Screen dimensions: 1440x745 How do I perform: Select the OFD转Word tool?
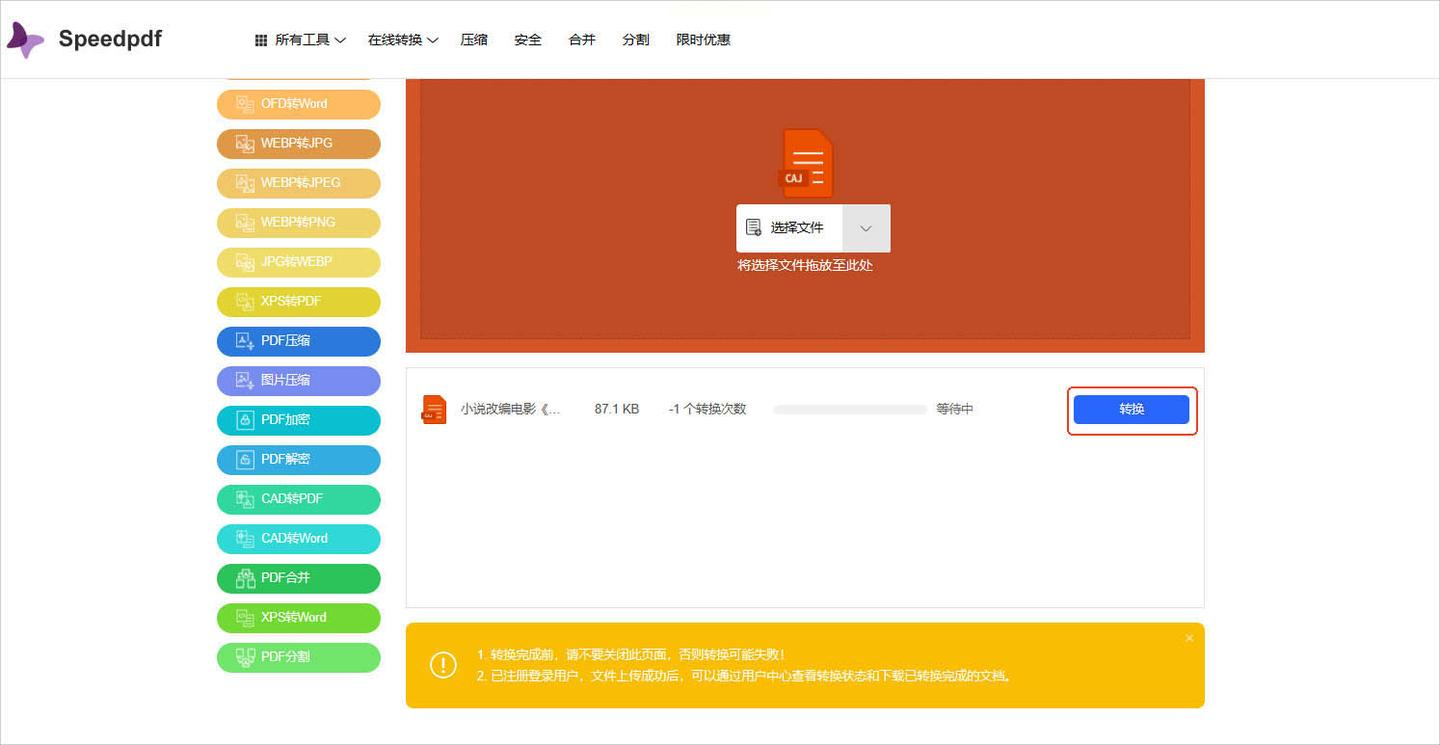point(299,104)
